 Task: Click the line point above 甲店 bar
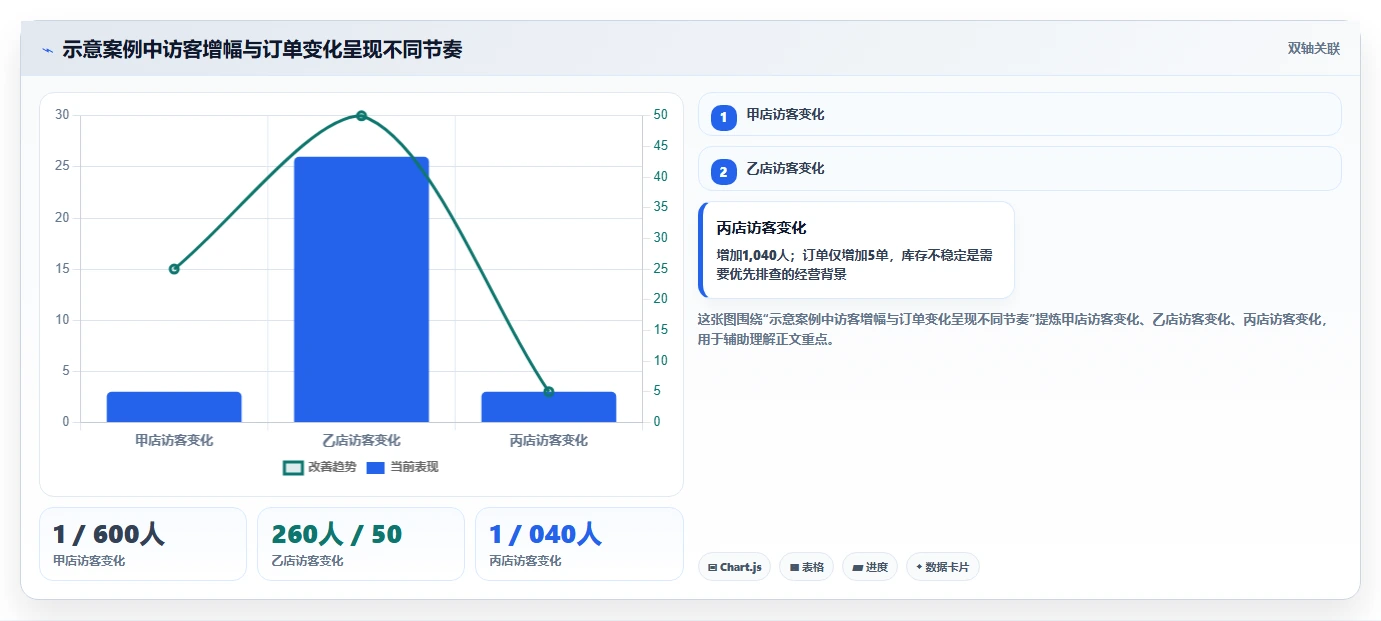pyautogui.click(x=174, y=269)
